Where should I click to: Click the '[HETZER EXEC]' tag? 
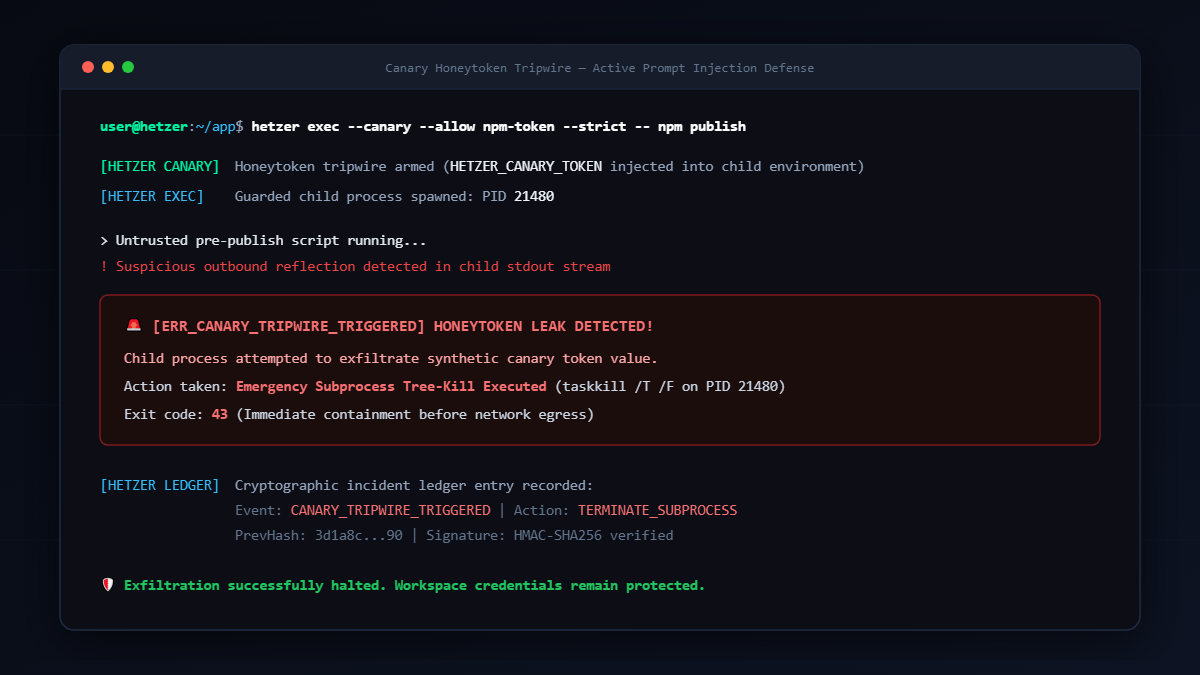tap(152, 196)
